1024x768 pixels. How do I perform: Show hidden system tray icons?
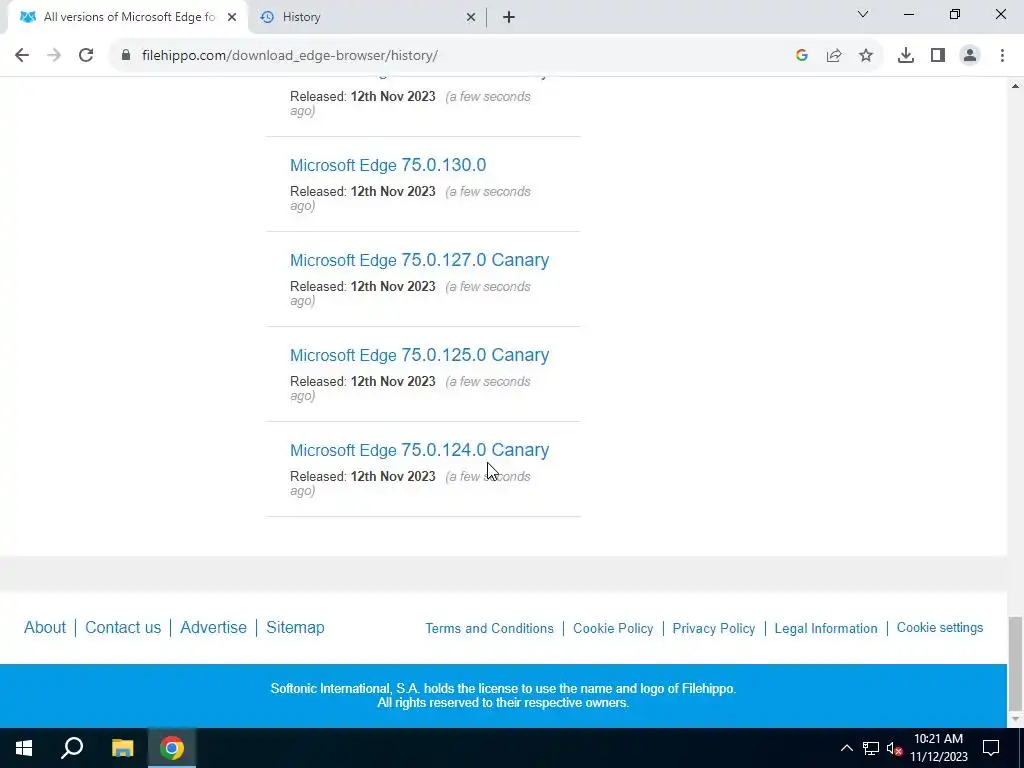(x=846, y=748)
